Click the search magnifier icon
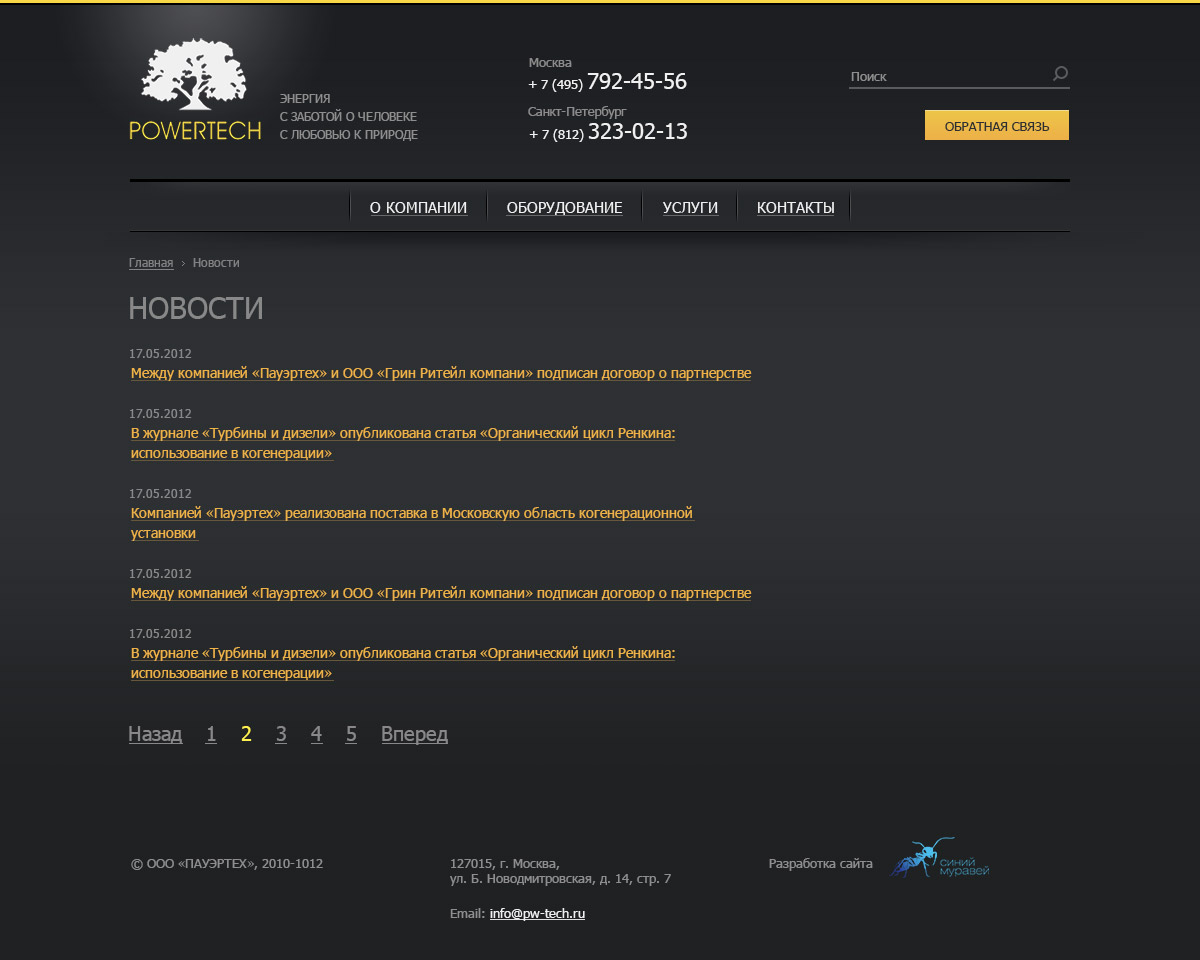1200x960 pixels. point(1060,74)
